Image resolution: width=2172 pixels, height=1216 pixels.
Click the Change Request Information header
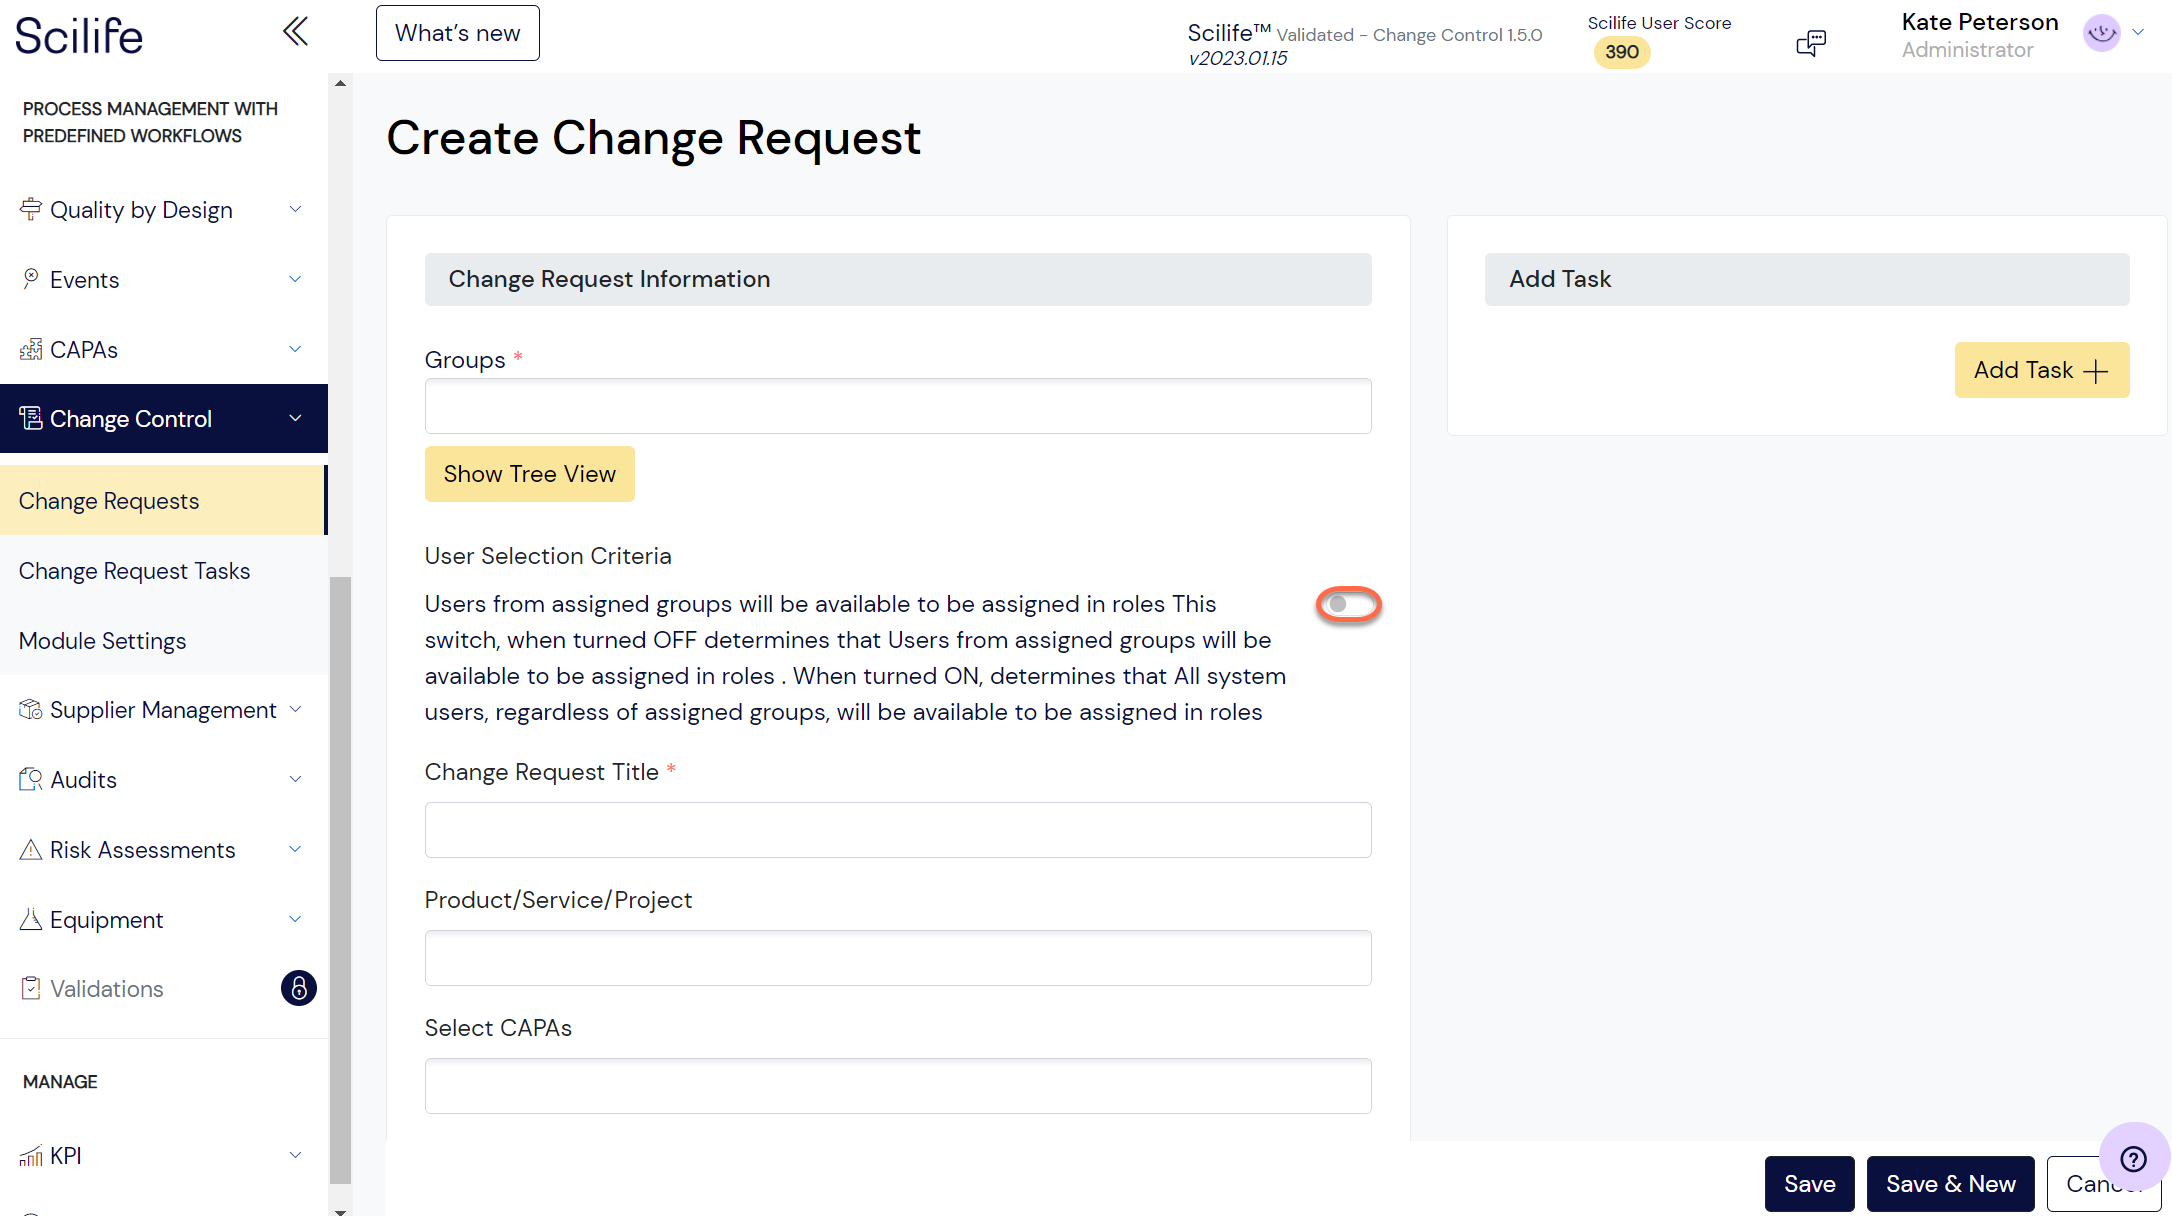click(x=898, y=279)
